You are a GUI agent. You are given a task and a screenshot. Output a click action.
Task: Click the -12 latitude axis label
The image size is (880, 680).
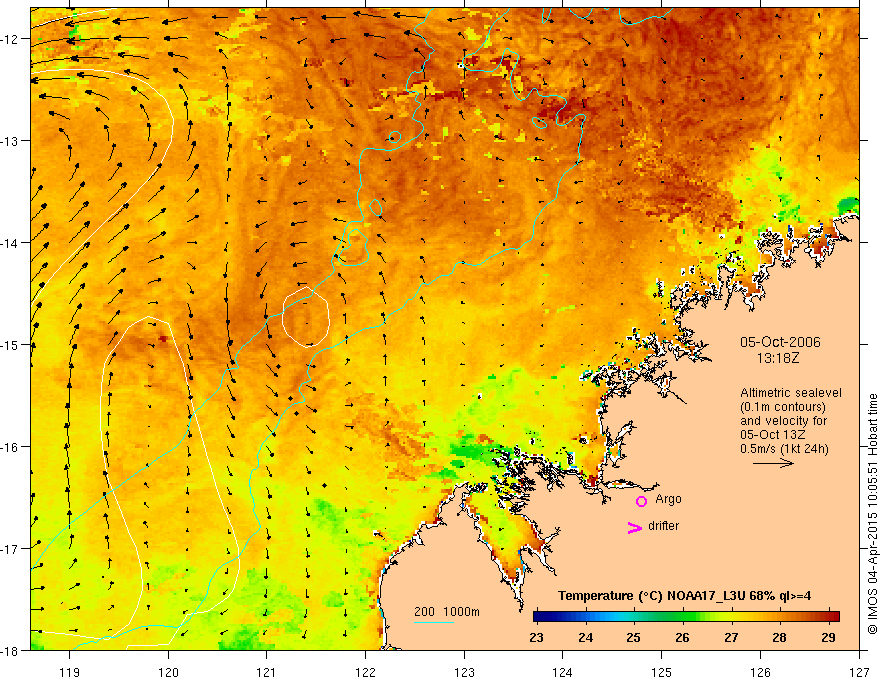(x=11, y=39)
